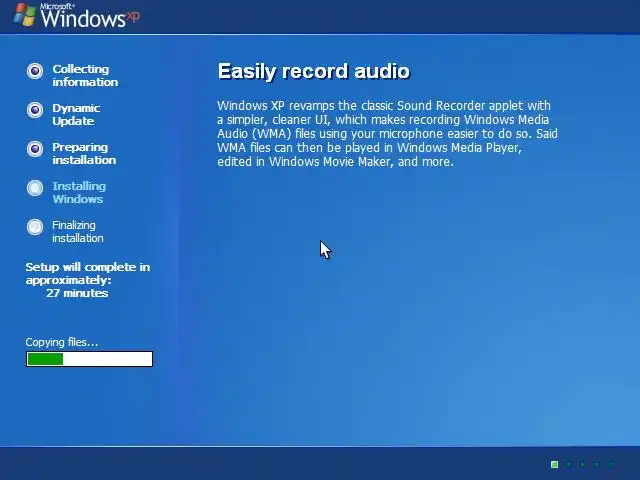Image resolution: width=640 pixels, height=480 pixels.
Task: Click the Sound Recorder description paragraph
Action: click(387, 134)
